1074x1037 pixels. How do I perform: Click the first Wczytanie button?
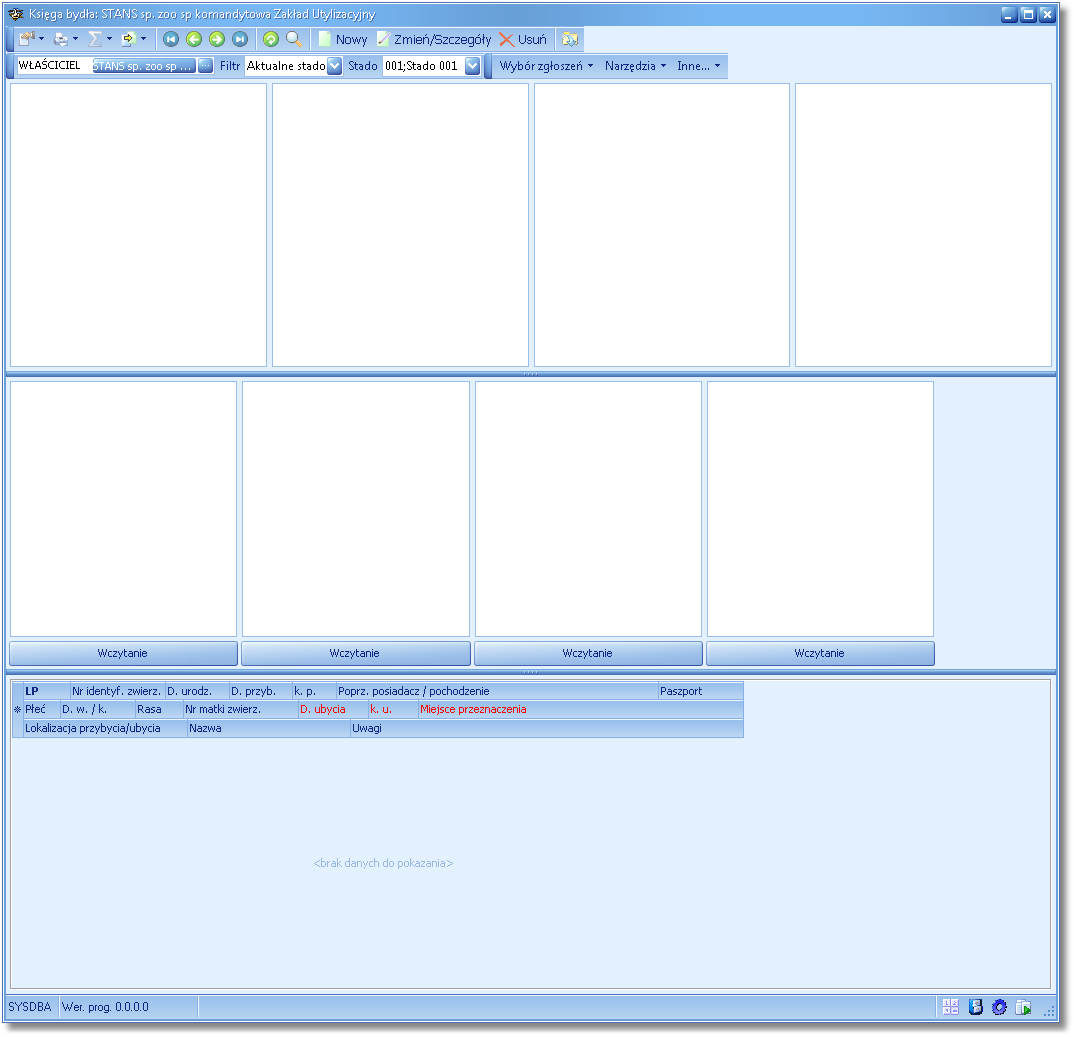click(x=123, y=653)
